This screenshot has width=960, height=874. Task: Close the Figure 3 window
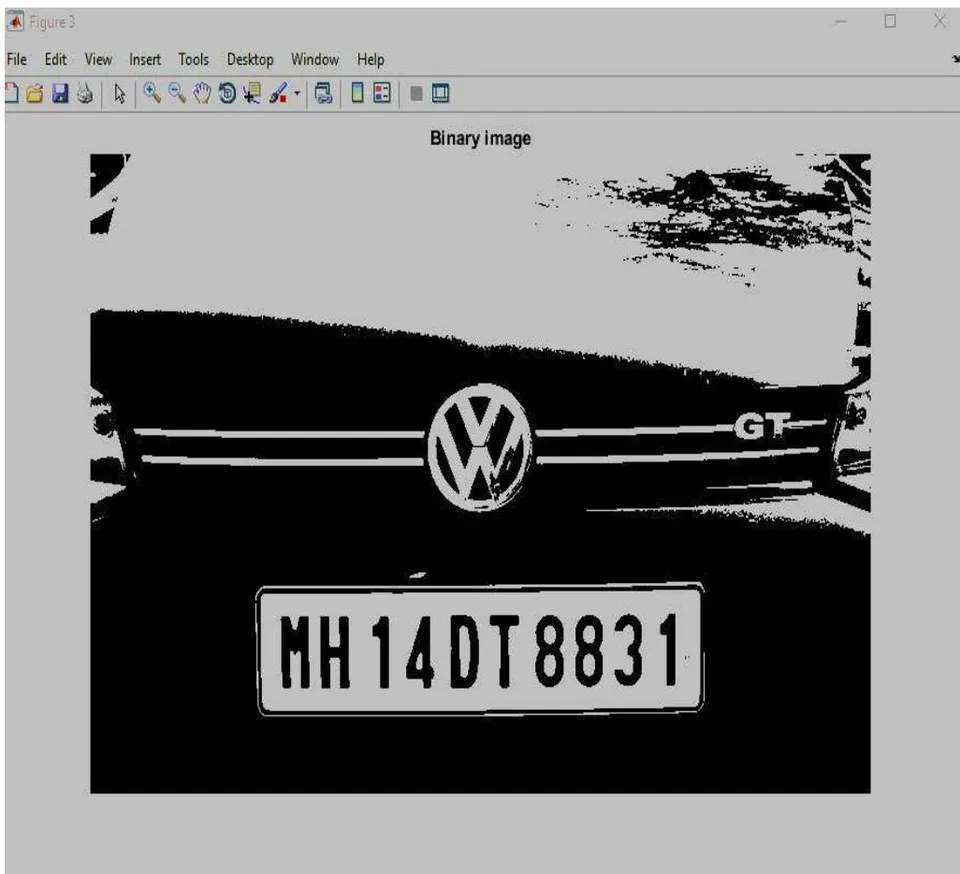click(x=940, y=21)
